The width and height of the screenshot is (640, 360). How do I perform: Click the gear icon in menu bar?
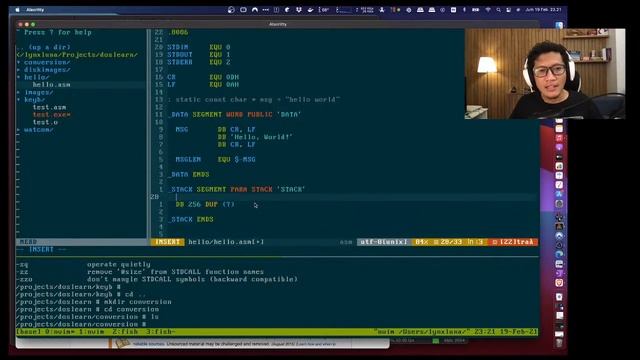pyautogui.click(x=409, y=10)
